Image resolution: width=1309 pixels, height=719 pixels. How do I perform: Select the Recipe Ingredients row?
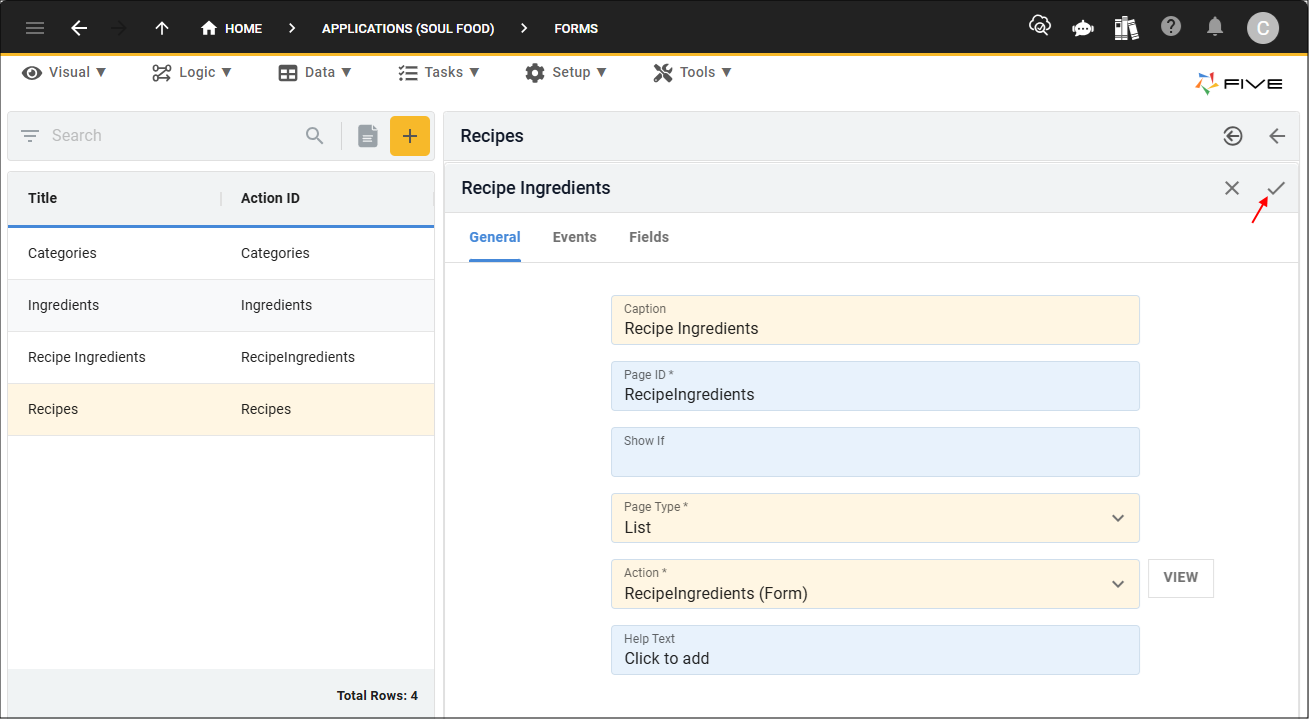[x=221, y=357]
